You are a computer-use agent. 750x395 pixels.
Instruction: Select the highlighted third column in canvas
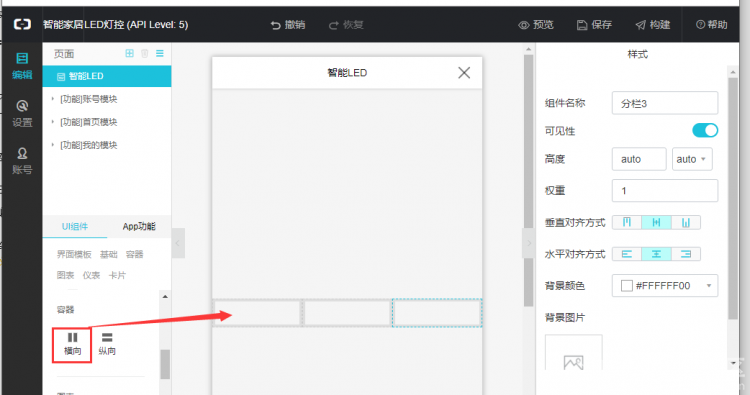click(x=437, y=313)
